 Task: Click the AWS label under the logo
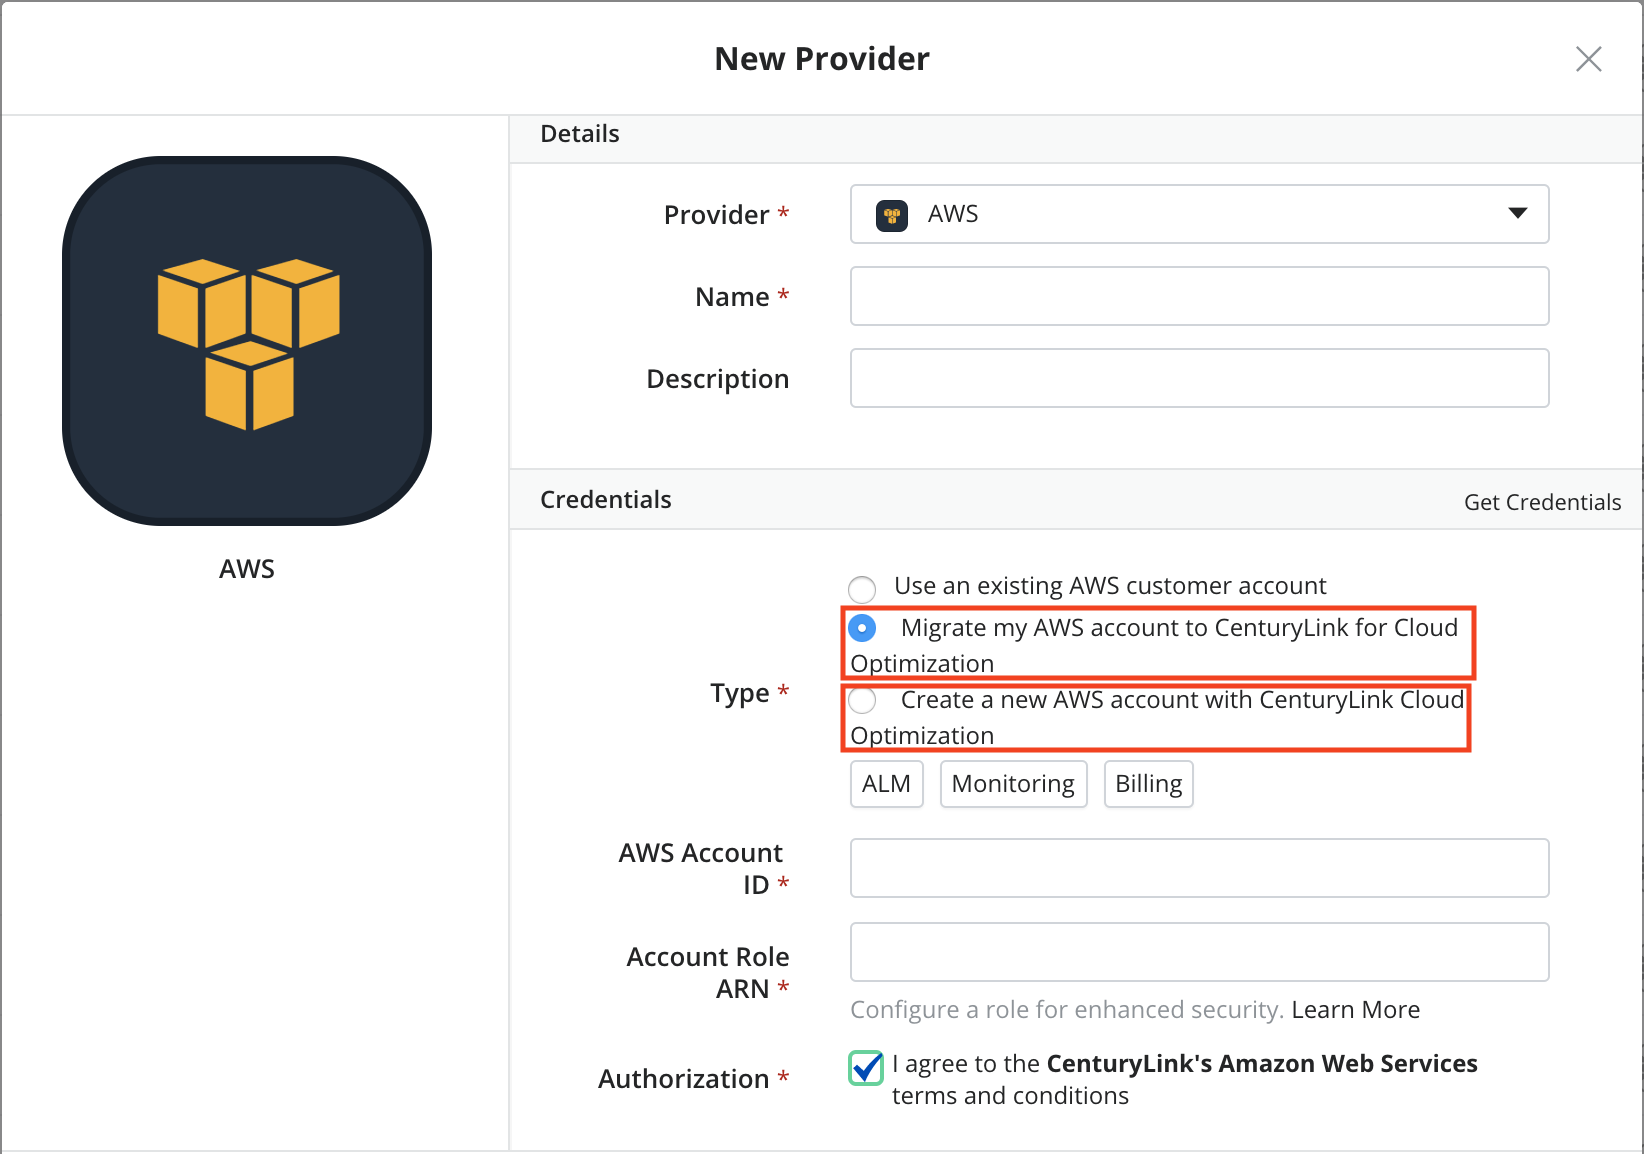coord(247,569)
